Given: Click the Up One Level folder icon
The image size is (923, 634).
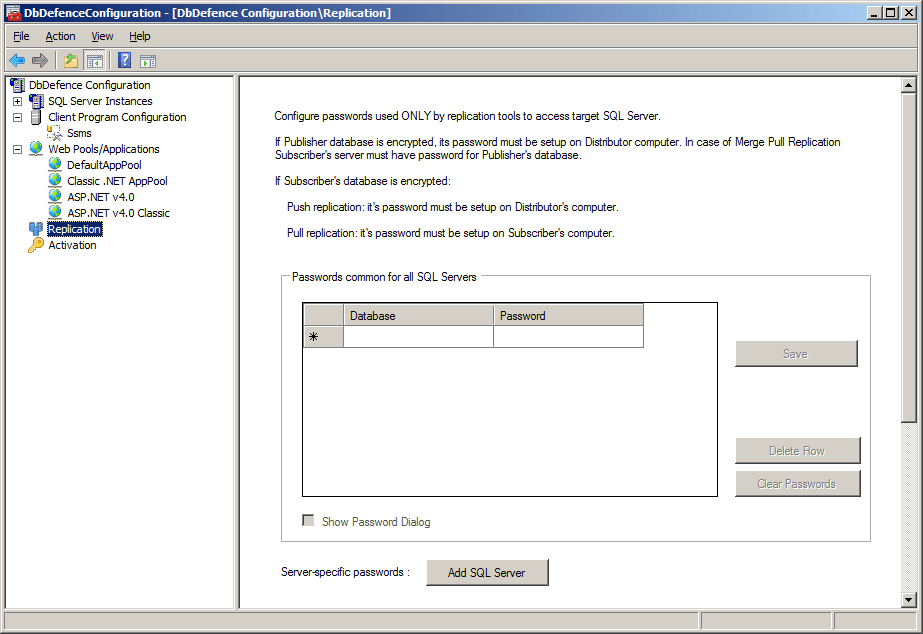Looking at the screenshot, I should point(71,60).
